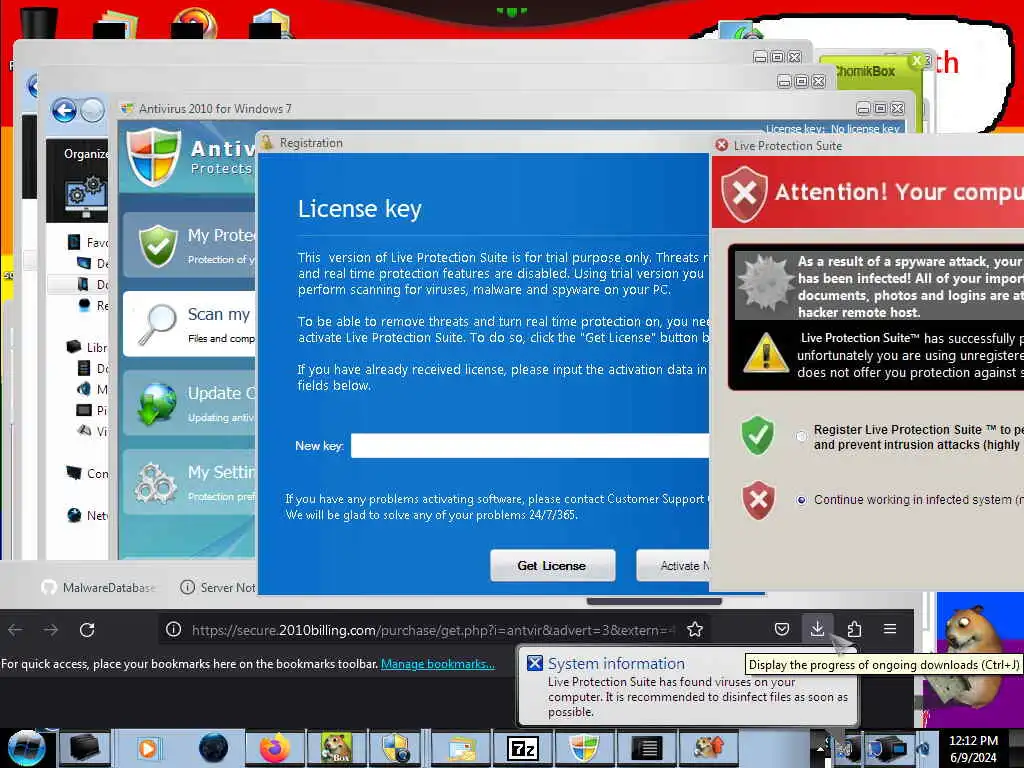This screenshot has width=1024, height=768.
Task: Click the Live Protection Suite title bar icon
Action: pos(722,145)
